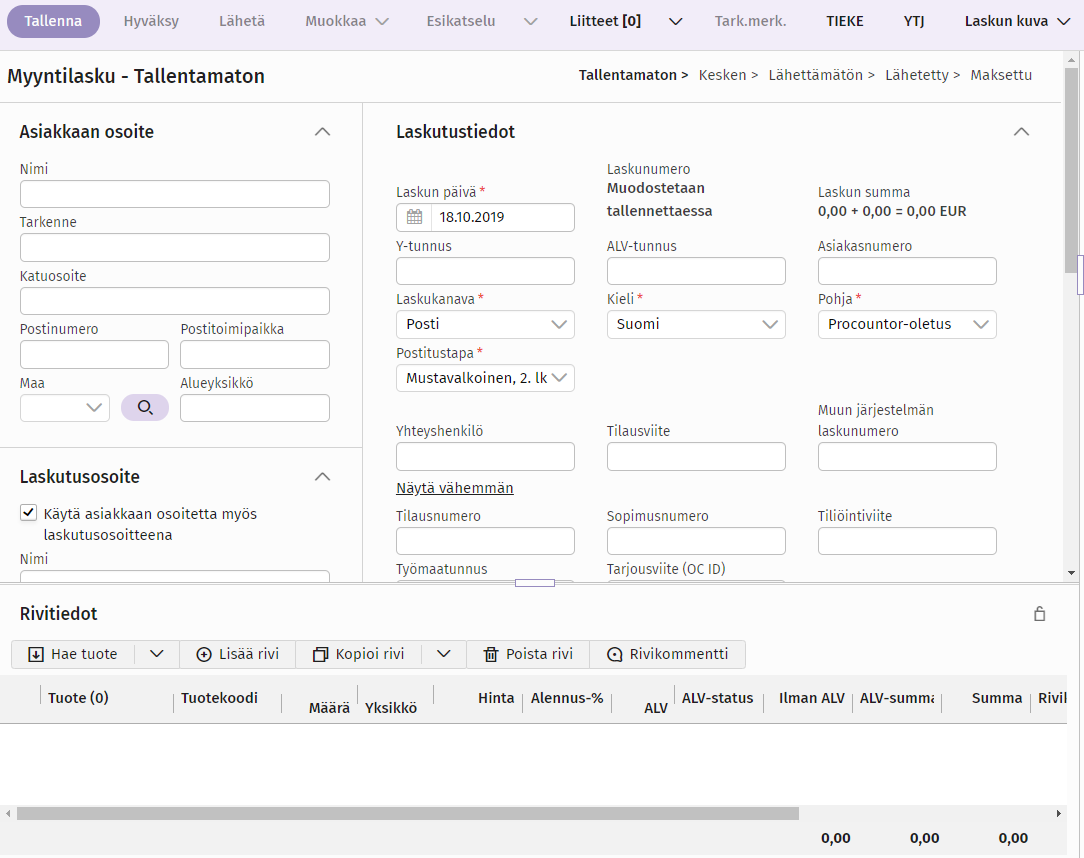Toggle use customer address as billing address
The width and height of the screenshot is (1084, 858).
point(28,513)
